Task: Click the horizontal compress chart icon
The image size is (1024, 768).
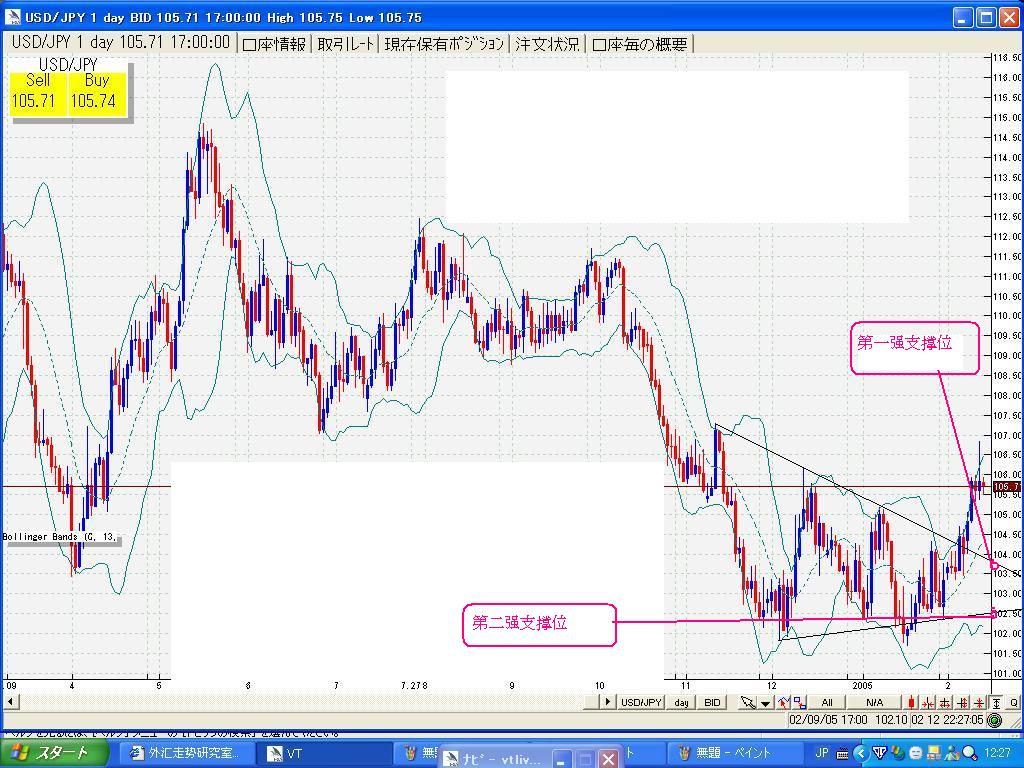Action: pyautogui.click(x=928, y=702)
